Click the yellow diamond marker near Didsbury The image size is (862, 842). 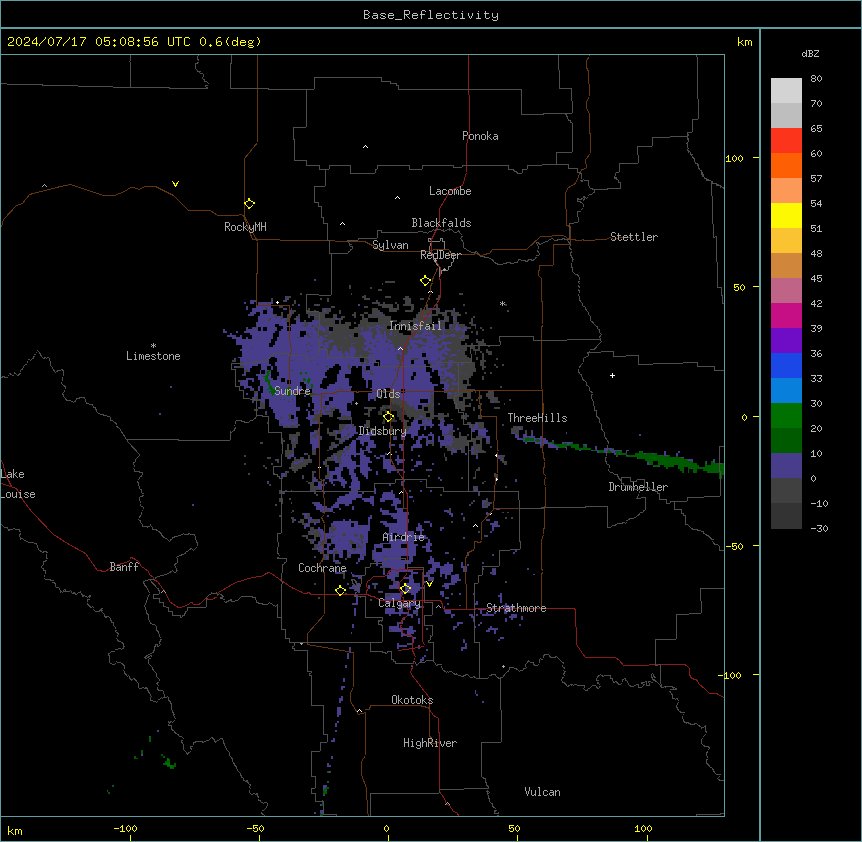point(388,417)
